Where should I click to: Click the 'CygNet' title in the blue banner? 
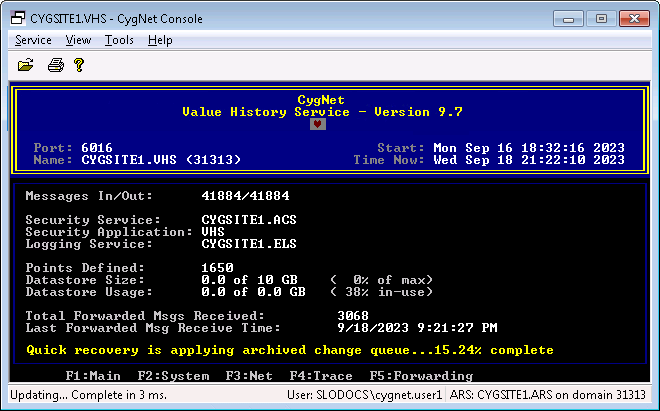pos(321,100)
